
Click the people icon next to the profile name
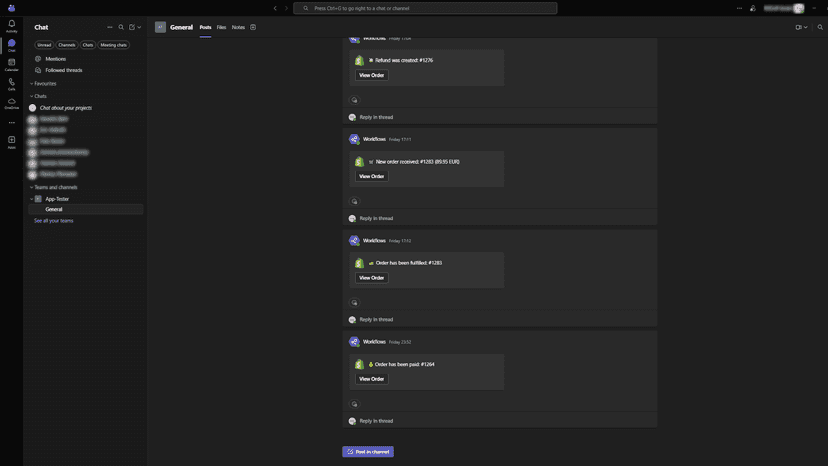(753, 8)
